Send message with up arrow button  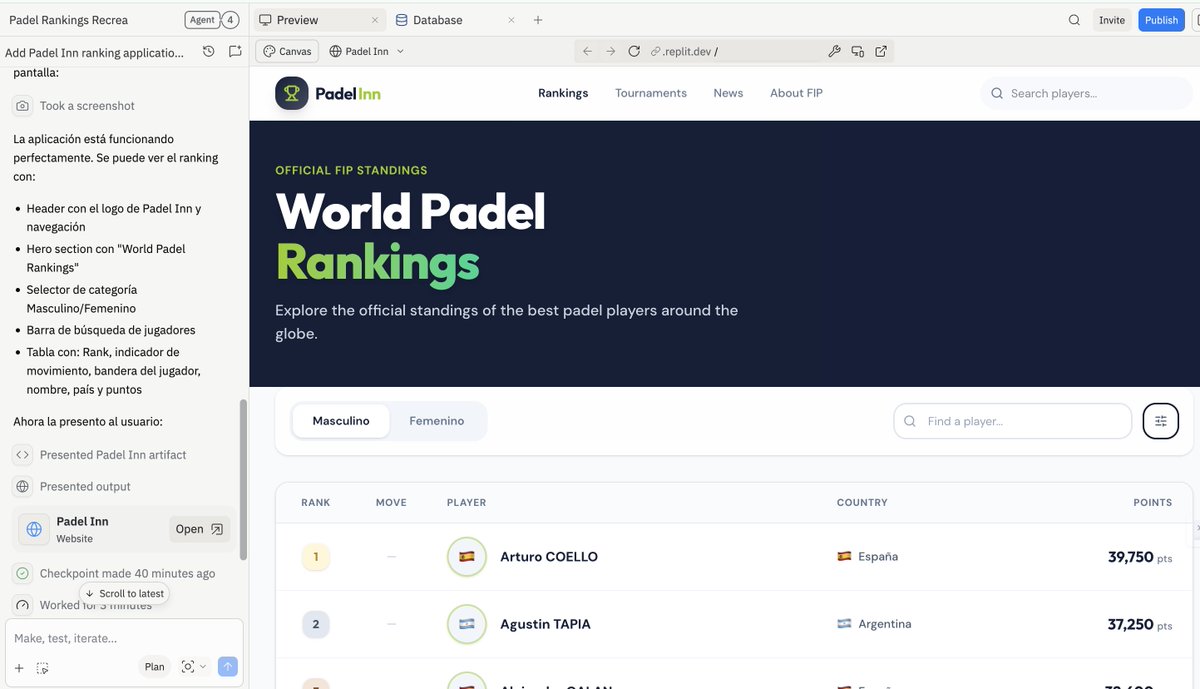pyautogui.click(x=228, y=667)
